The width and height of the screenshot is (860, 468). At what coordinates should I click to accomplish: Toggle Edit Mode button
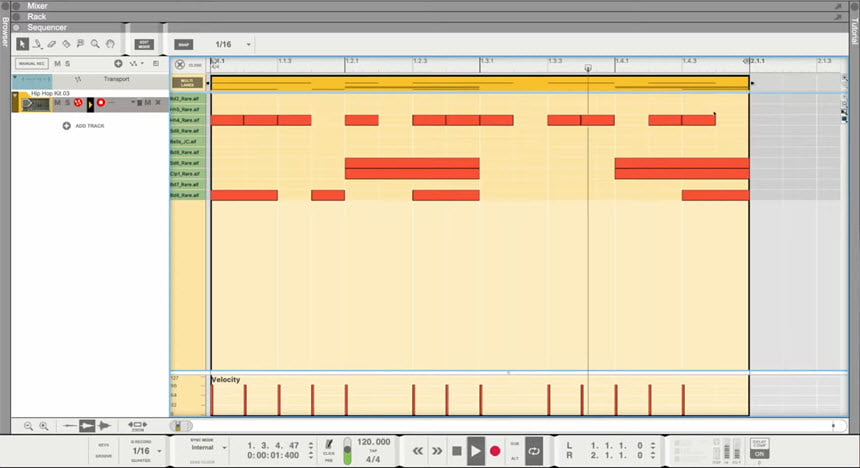click(144, 44)
